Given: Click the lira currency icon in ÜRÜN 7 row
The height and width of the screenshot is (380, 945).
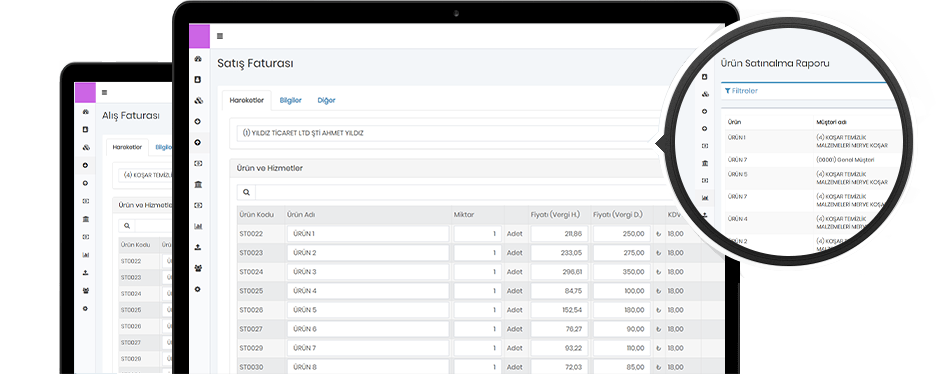Looking at the screenshot, I should pyautogui.click(x=658, y=349).
